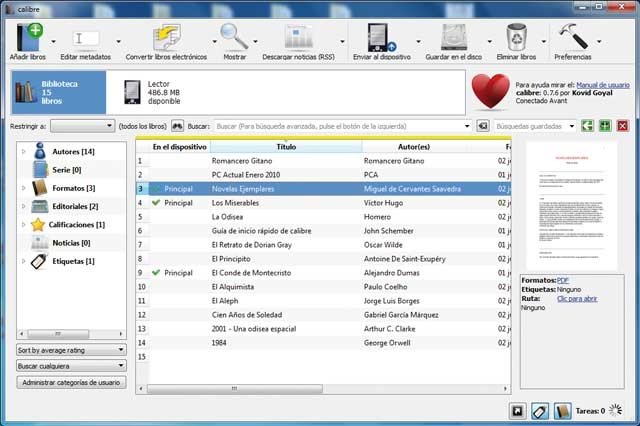Screen dimensions: 640x426
Task: Select El Retrato de Dorian Gray
Action: (x=251, y=245)
